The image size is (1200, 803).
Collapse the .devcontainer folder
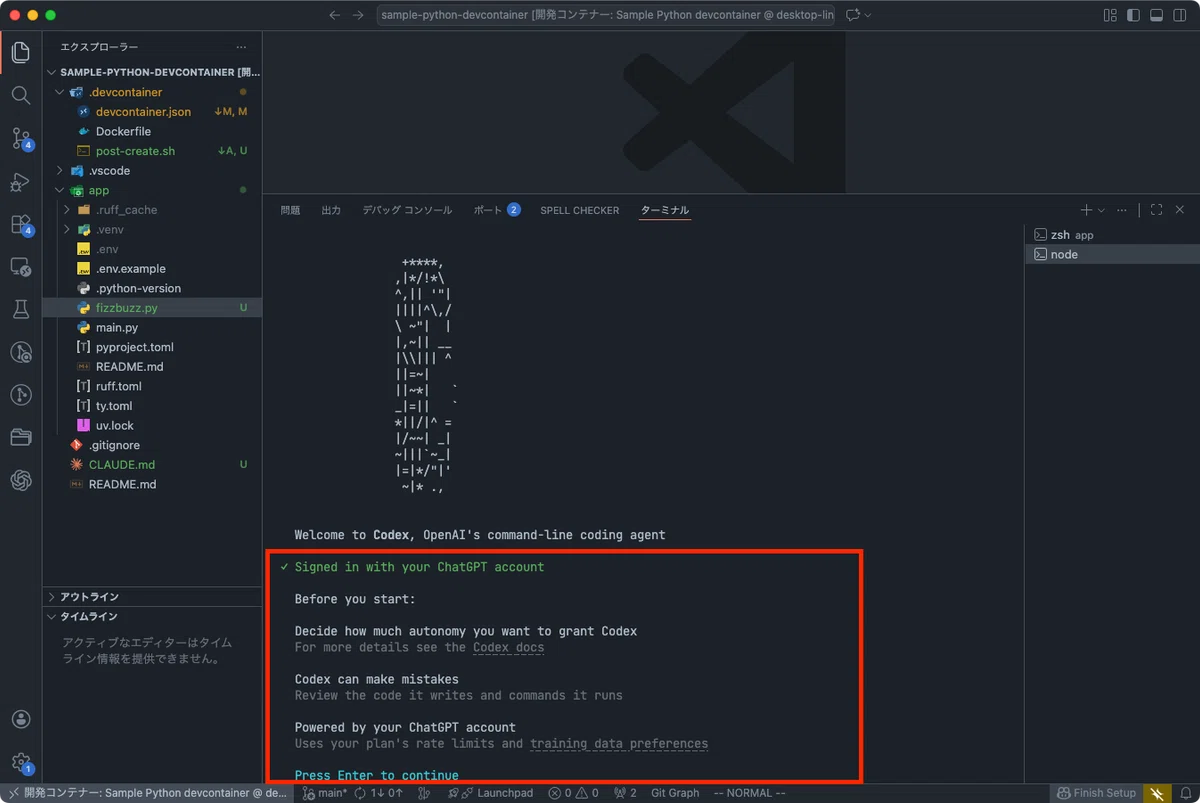click(x=59, y=92)
